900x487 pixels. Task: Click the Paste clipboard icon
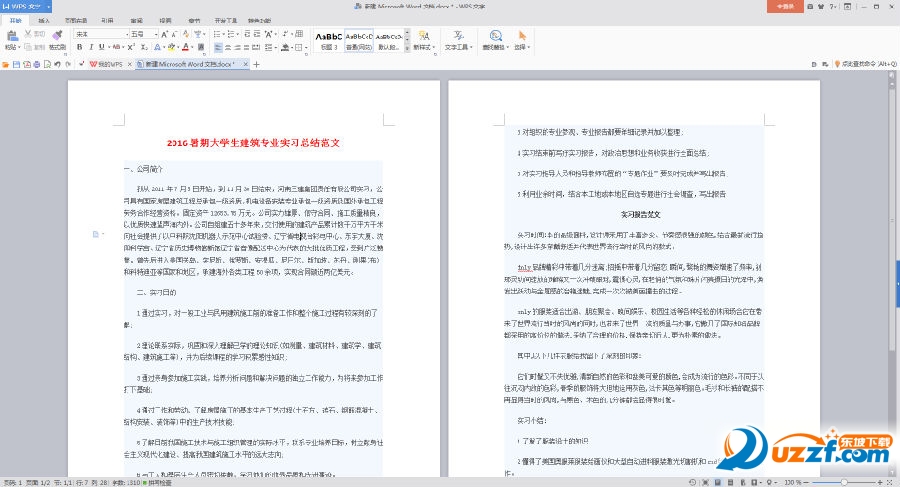[12, 36]
